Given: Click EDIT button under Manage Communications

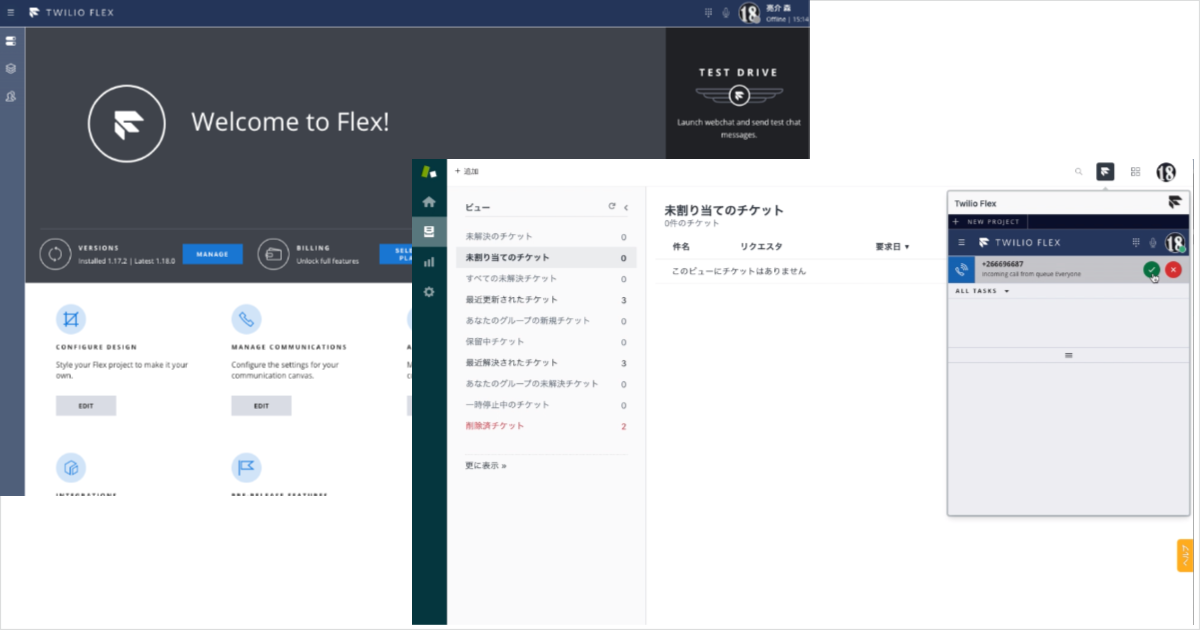Looking at the screenshot, I should pos(261,406).
